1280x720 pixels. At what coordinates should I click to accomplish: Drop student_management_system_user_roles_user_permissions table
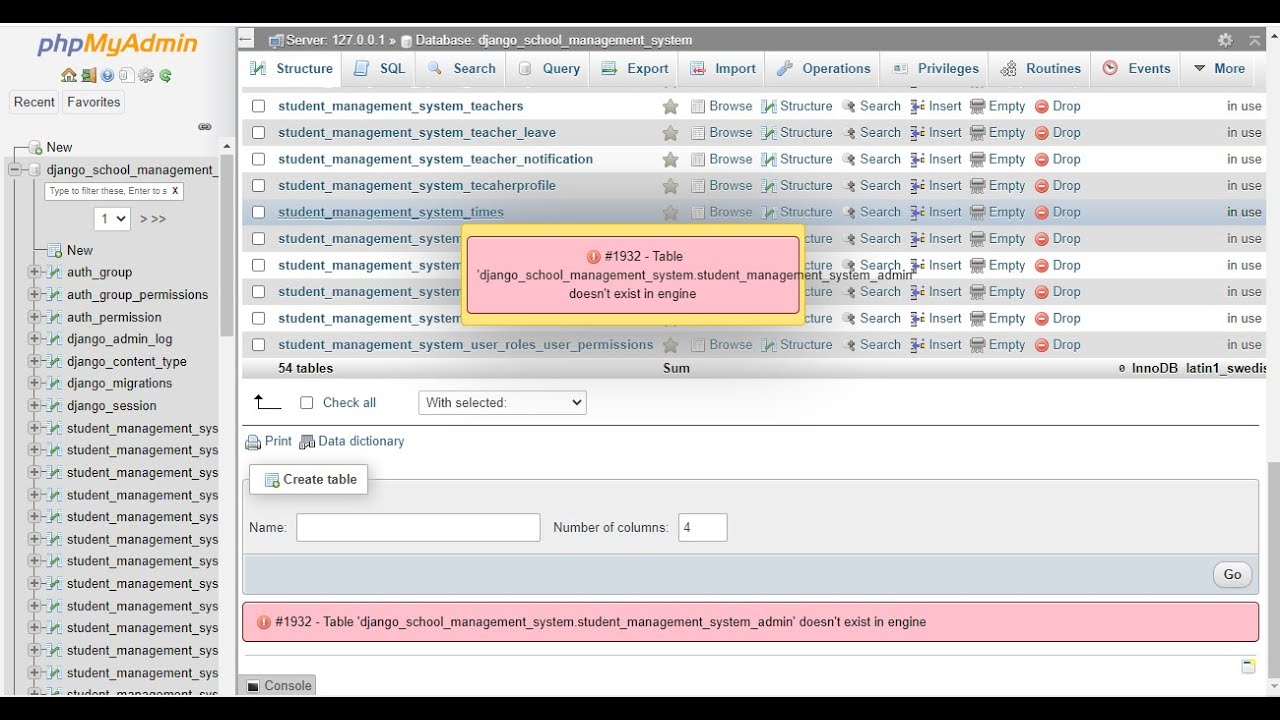point(1057,345)
